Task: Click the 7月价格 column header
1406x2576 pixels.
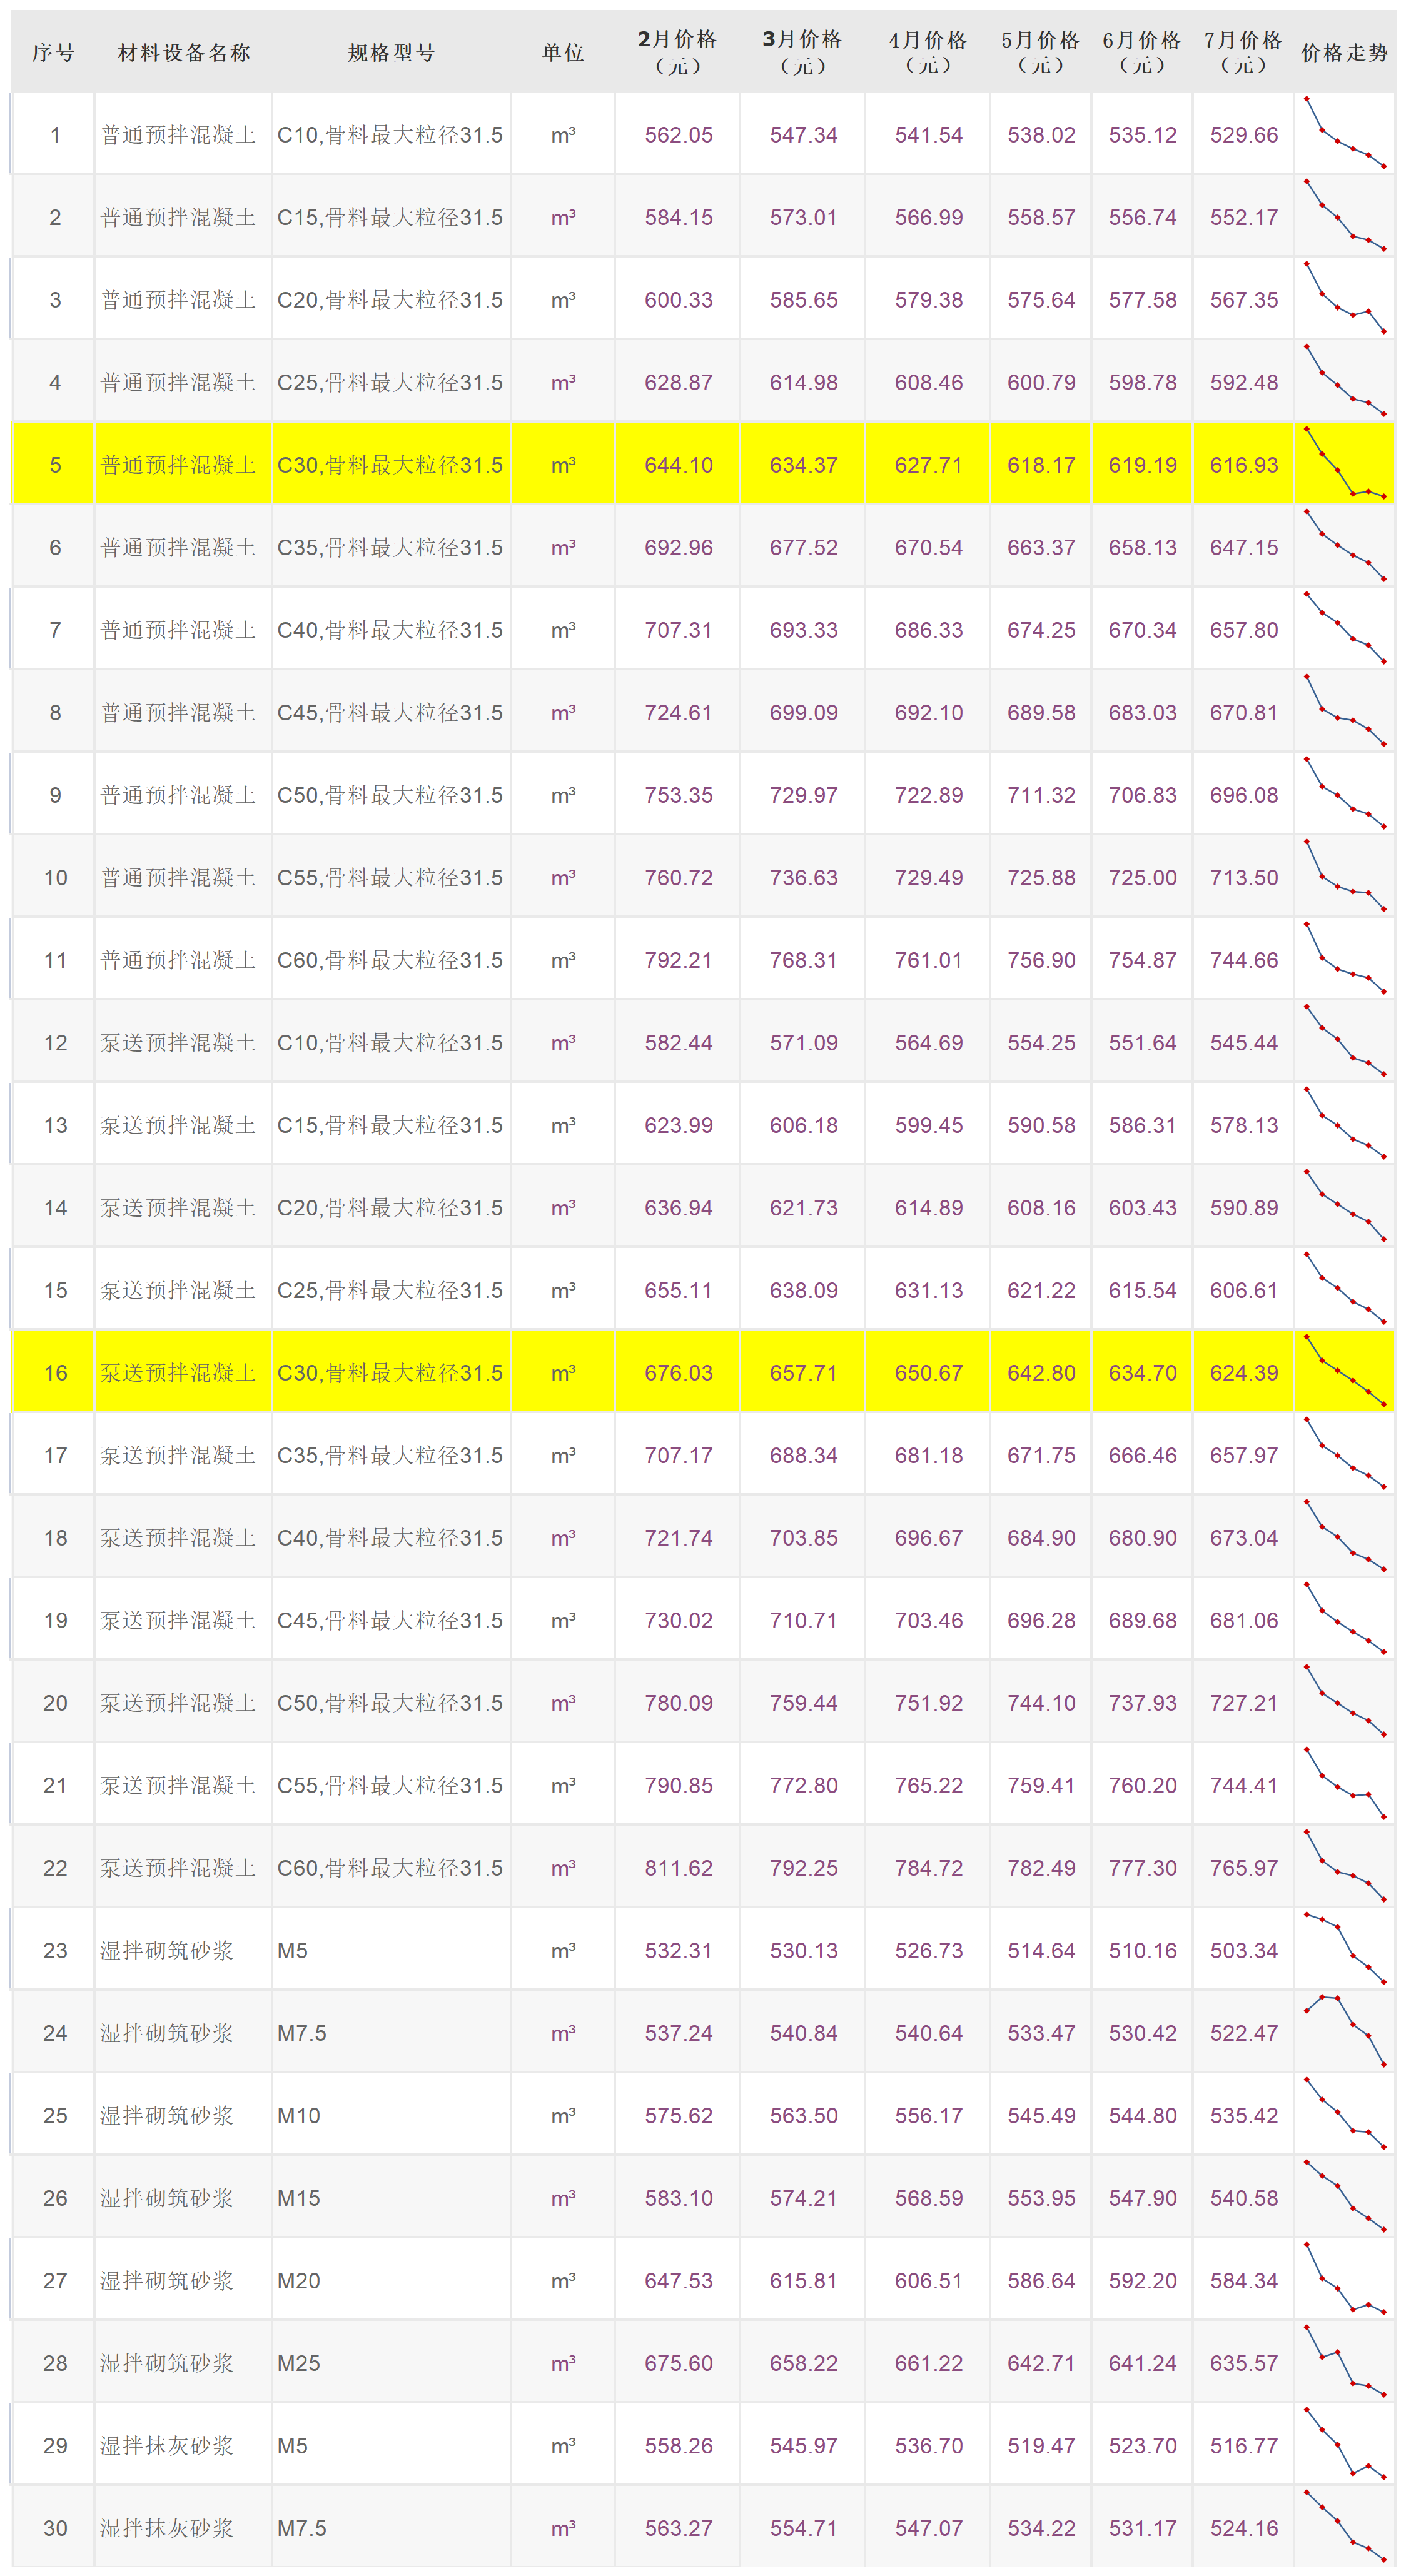Action: (x=1243, y=52)
